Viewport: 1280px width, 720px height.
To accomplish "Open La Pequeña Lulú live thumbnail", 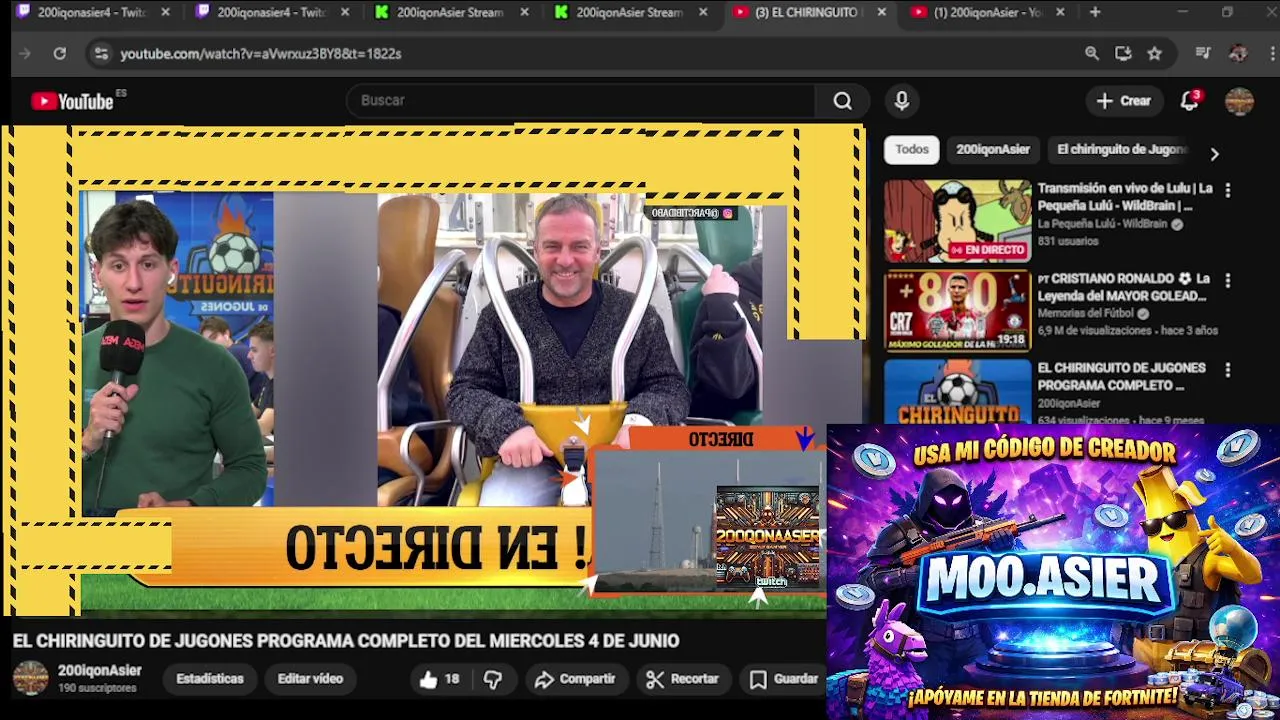I will pyautogui.click(x=957, y=221).
